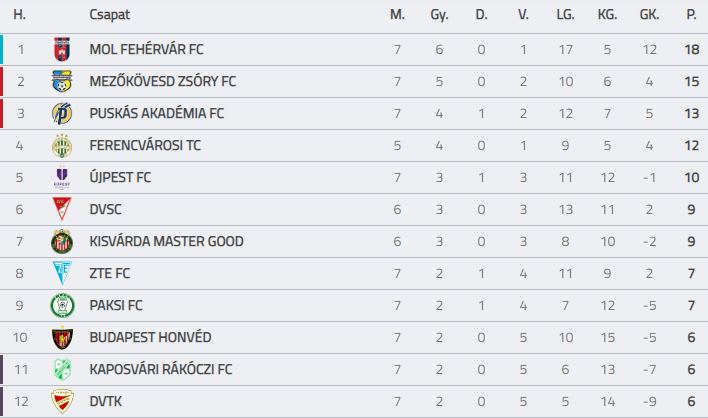Click the Paksi FC round green logo

[62, 306]
